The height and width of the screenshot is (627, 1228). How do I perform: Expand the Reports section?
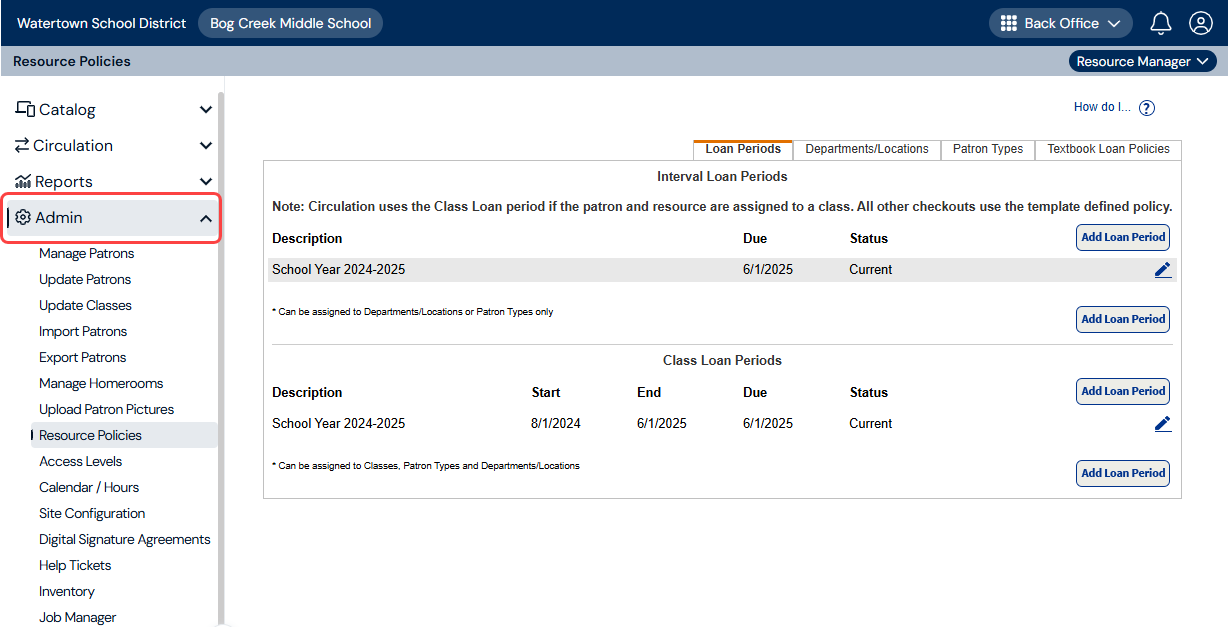coord(206,181)
